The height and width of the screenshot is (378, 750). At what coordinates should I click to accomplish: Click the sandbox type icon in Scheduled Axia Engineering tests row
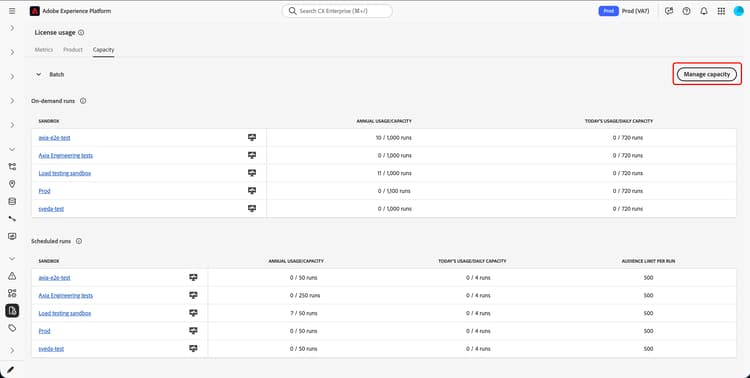tap(193, 295)
